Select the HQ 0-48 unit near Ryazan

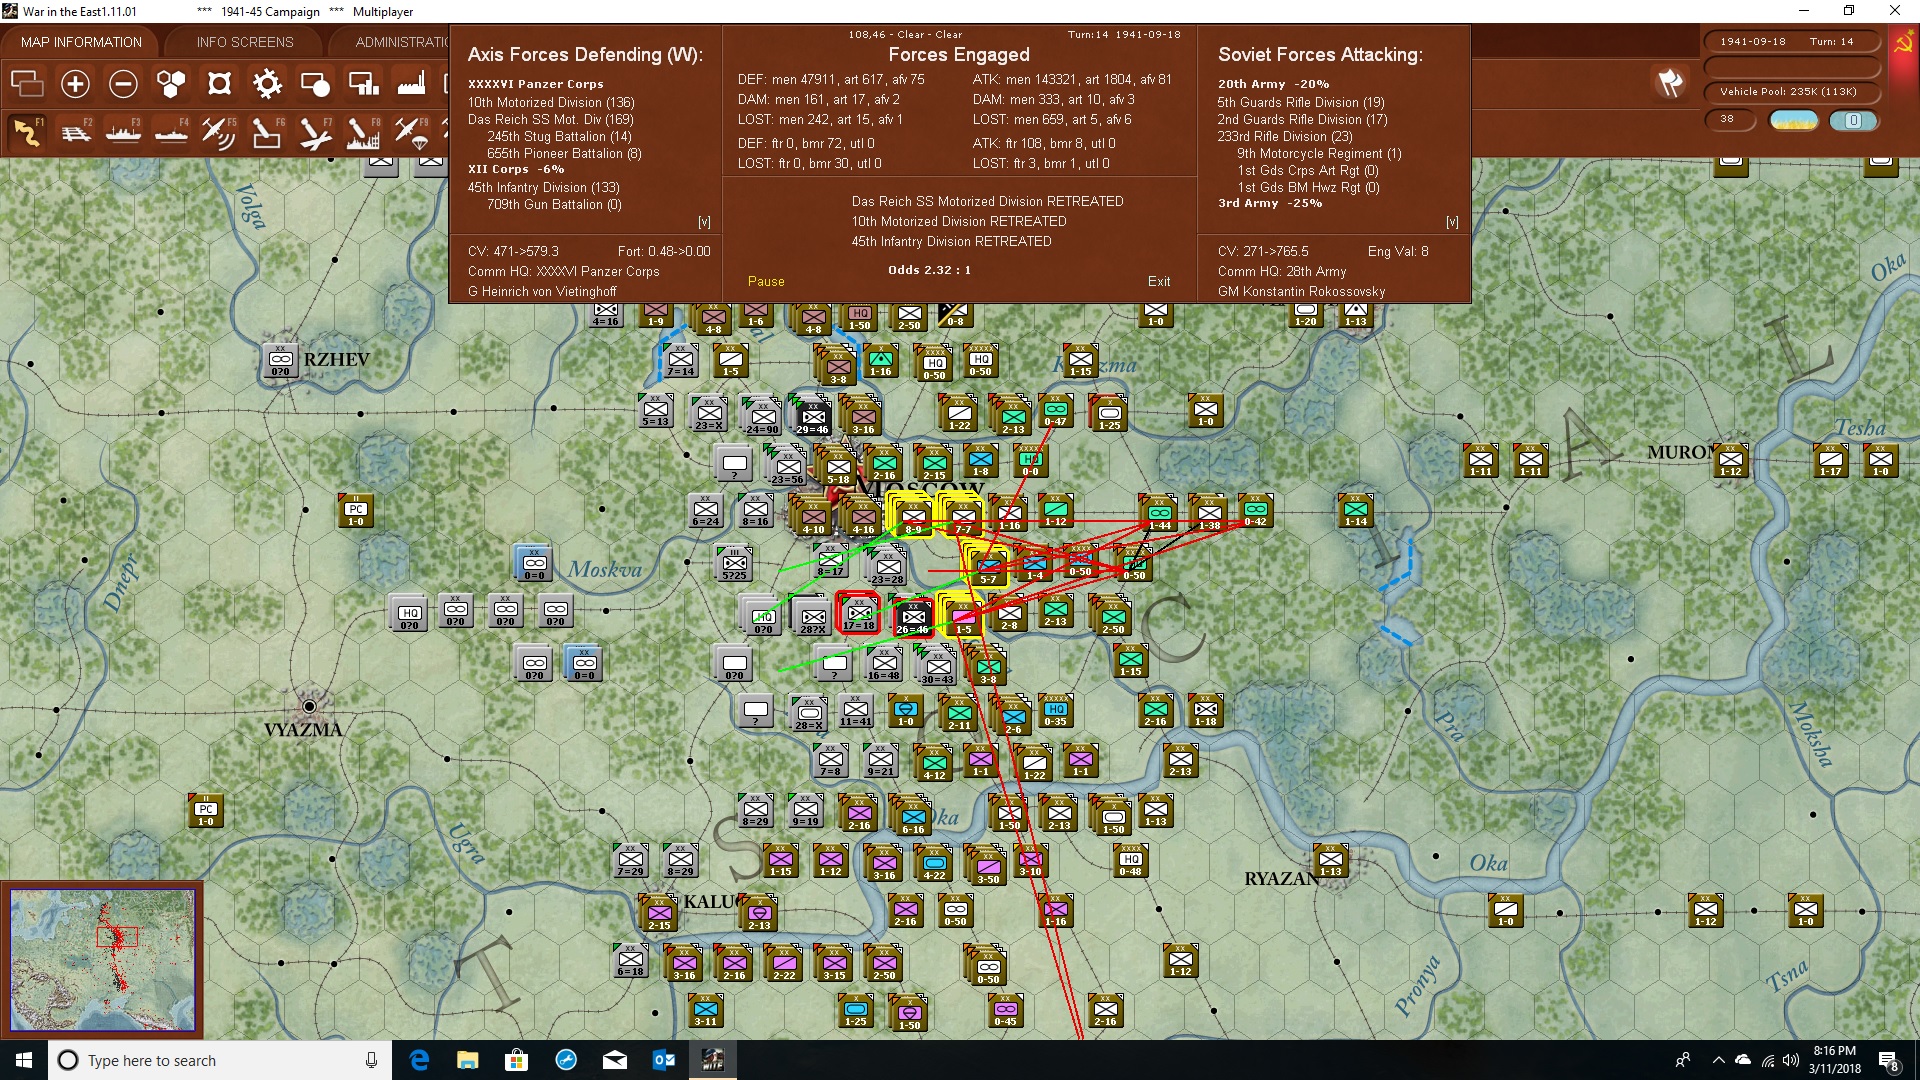coord(1130,860)
